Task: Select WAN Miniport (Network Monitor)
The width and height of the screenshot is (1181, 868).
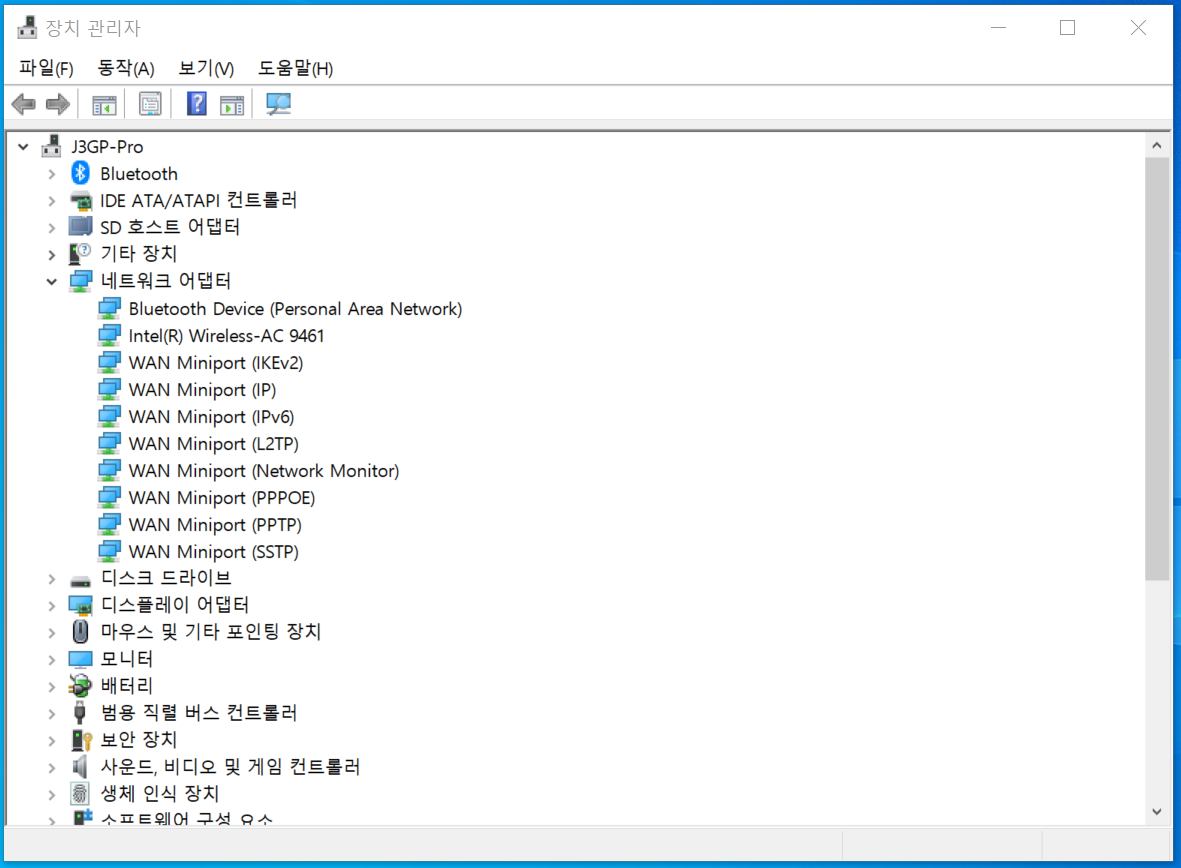Action: tap(264, 471)
